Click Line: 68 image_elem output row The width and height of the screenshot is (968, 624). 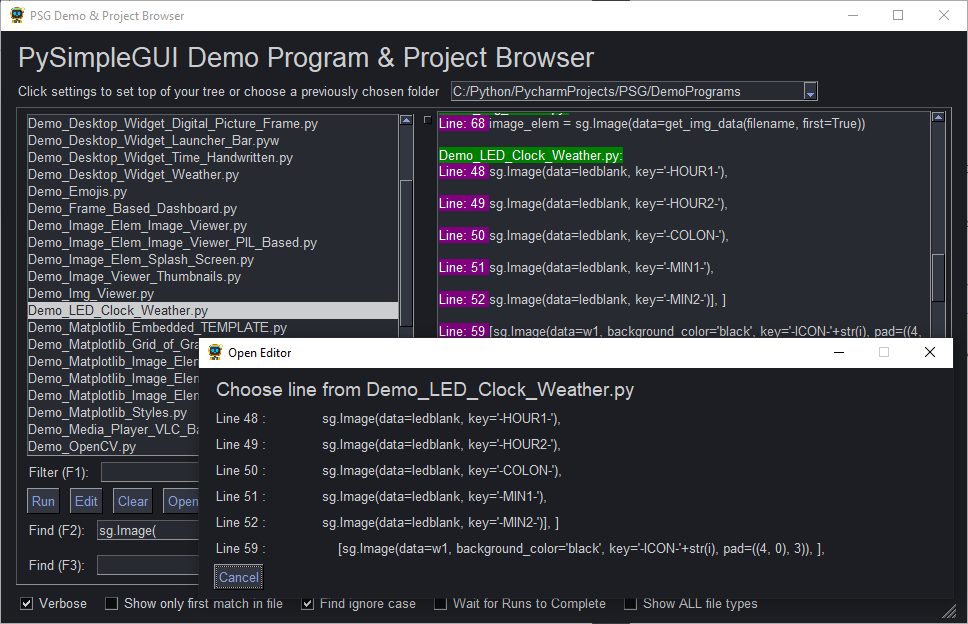coord(652,123)
